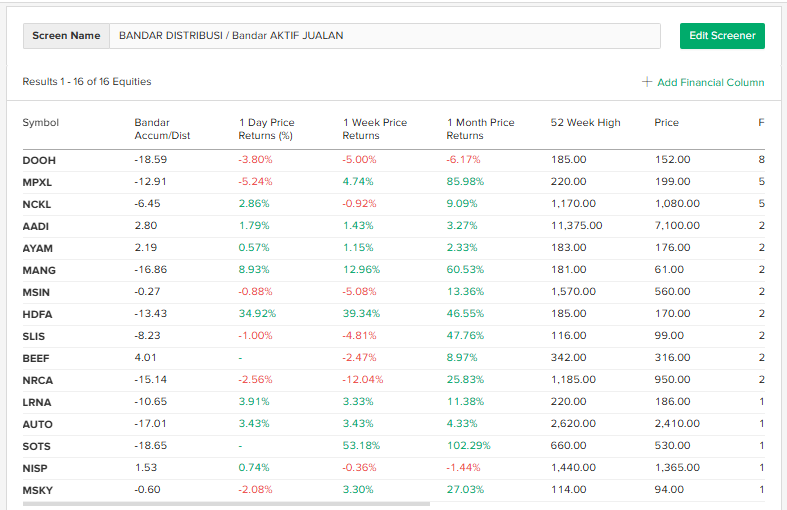Open the AUTO symbol
Viewport: 787px width, 510px height.
pyautogui.click(x=38, y=425)
